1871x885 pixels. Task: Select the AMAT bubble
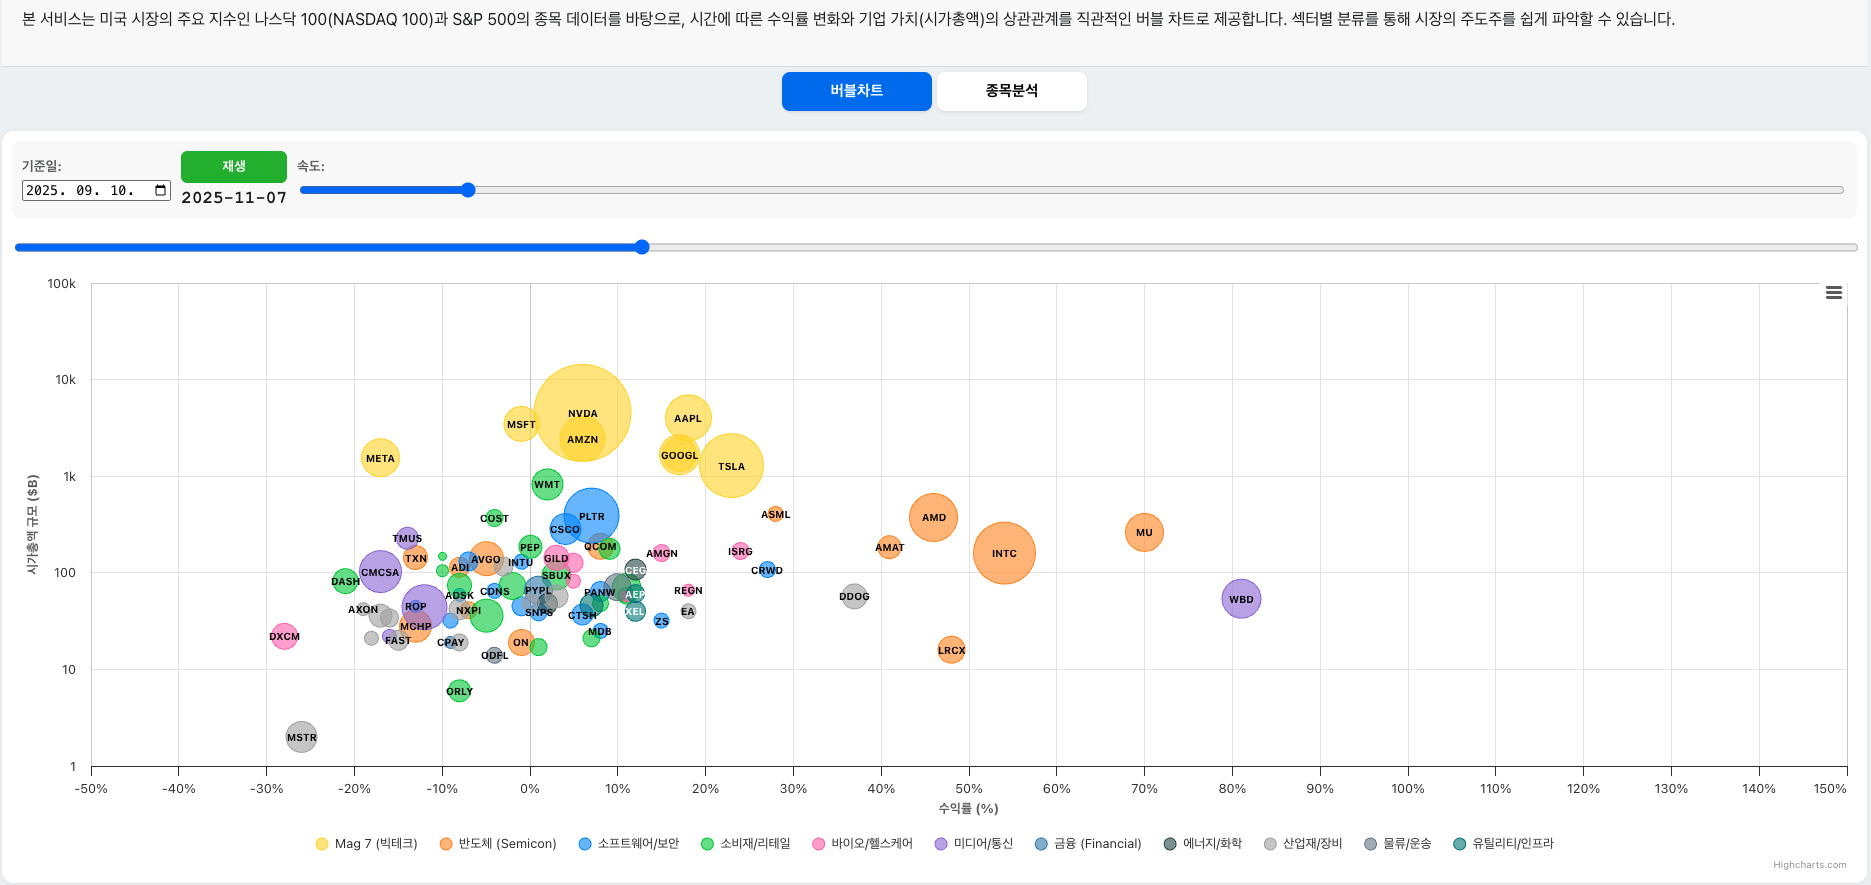pyautogui.click(x=889, y=547)
